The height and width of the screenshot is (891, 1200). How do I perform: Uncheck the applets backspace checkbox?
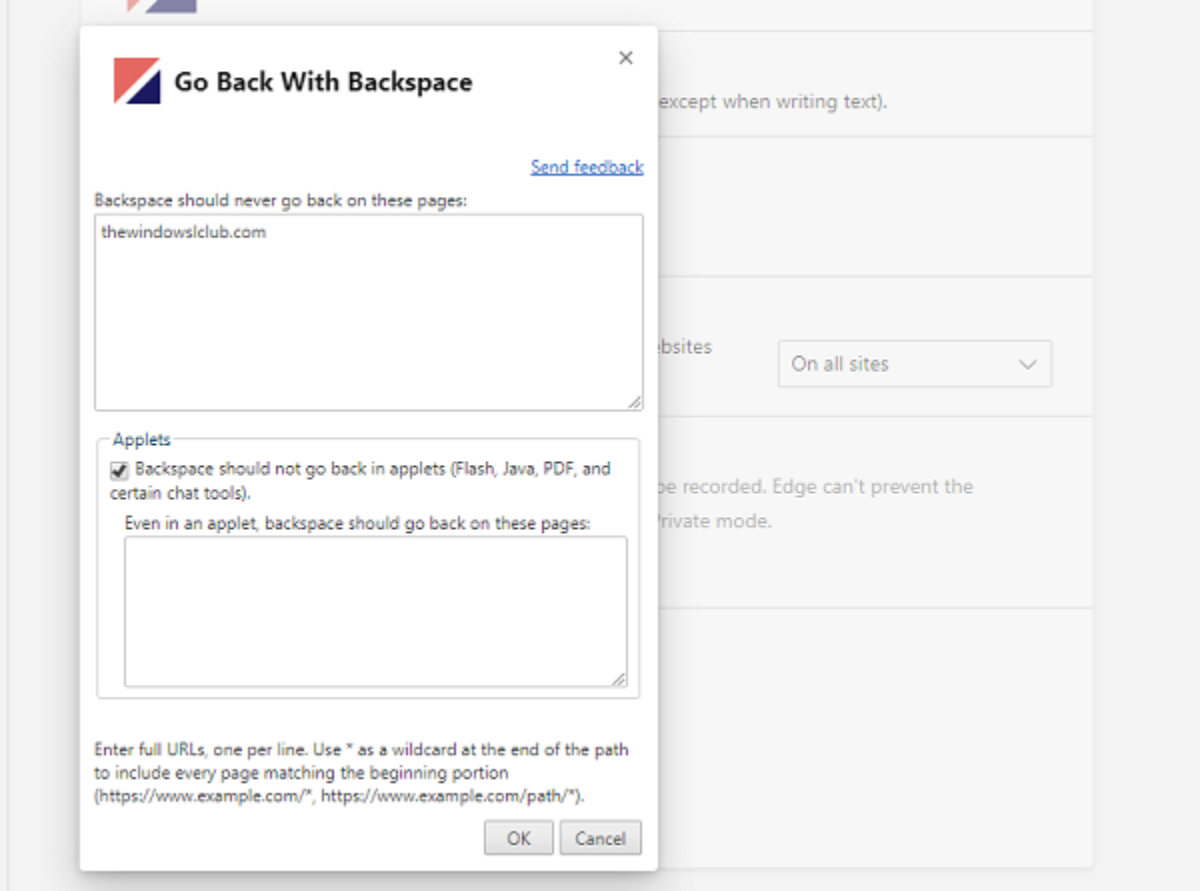click(120, 470)
